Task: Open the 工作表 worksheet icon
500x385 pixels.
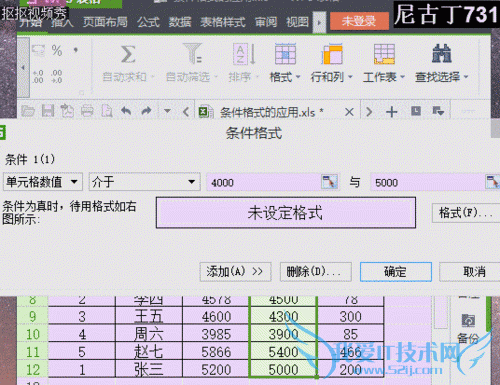Action: (x=384, y=54)
